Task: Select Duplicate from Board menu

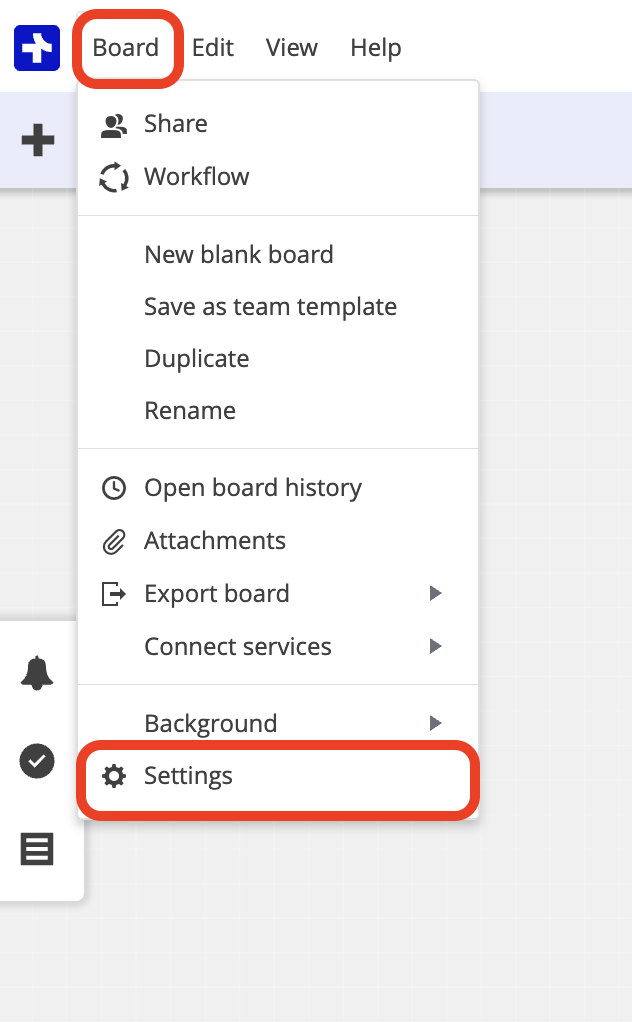Action: click(197, 359)
